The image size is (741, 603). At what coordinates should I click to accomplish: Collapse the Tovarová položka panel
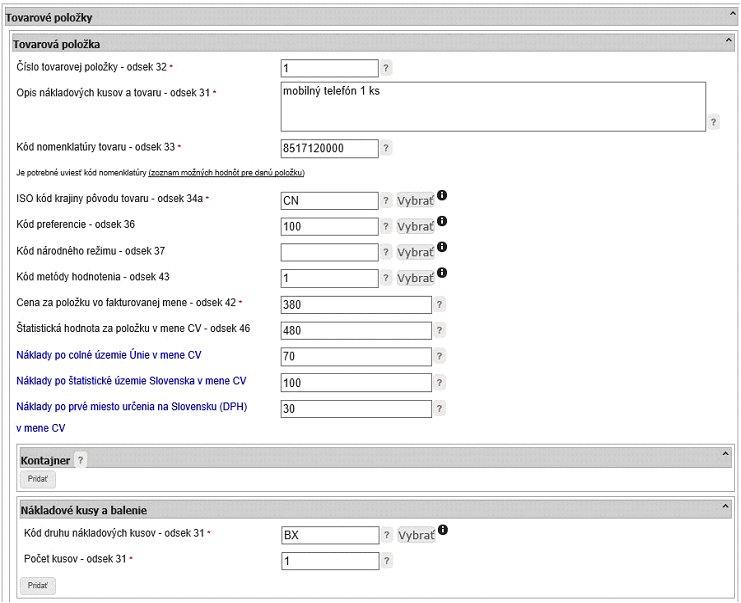pos(729,41)
